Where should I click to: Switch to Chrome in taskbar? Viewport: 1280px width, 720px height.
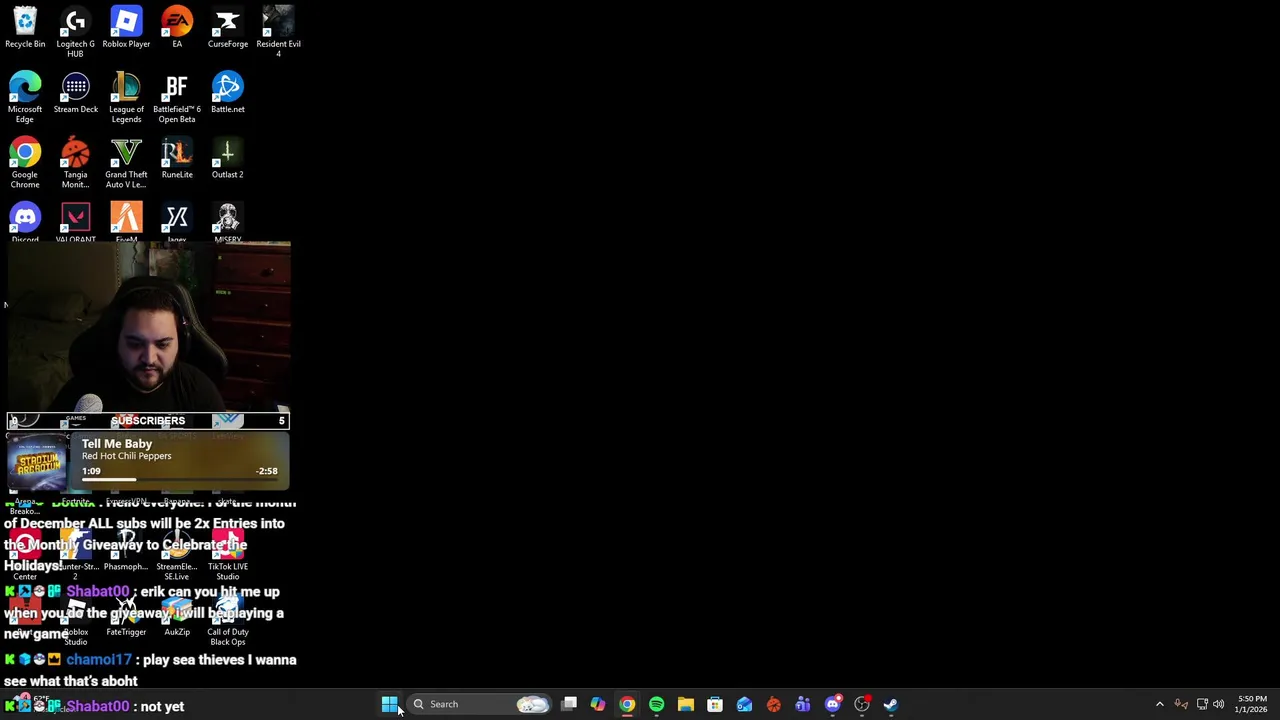627,704
